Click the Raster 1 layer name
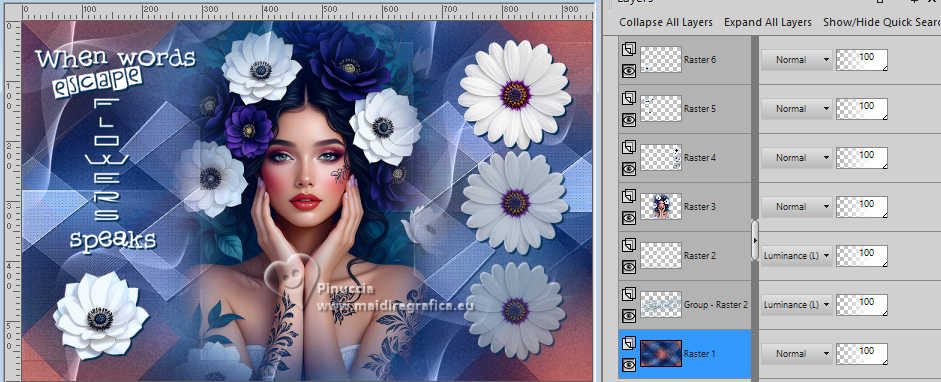The image size is (941, 382). (x=700, y=354)
